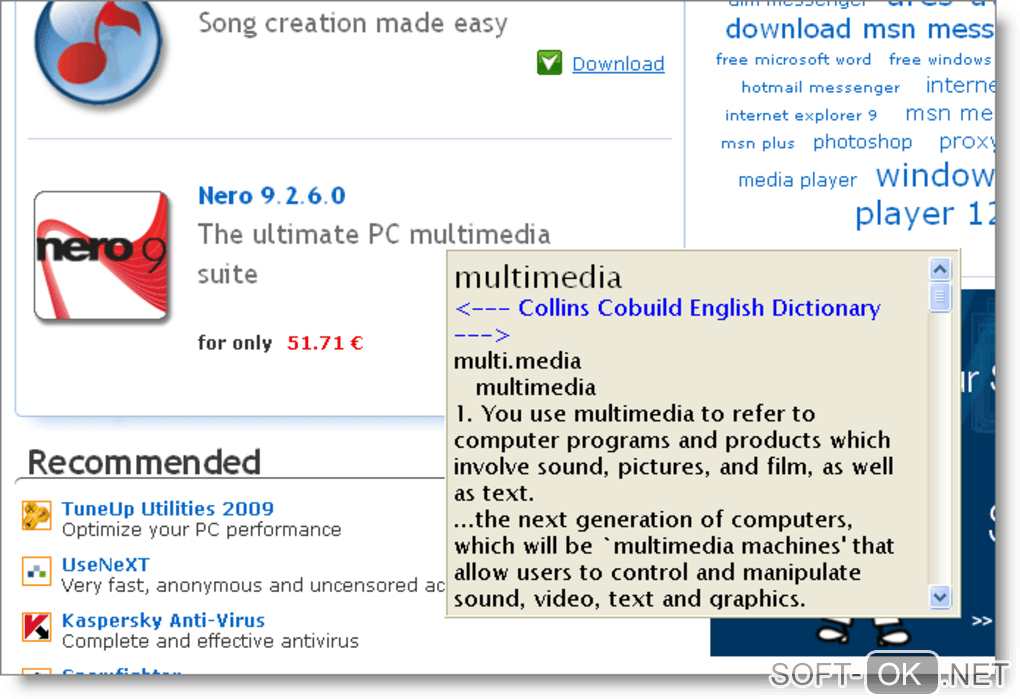Viewport: 1020px width, 699px height.
Task: Click the 'photoshop' tag
Action: tap(863, 142)
